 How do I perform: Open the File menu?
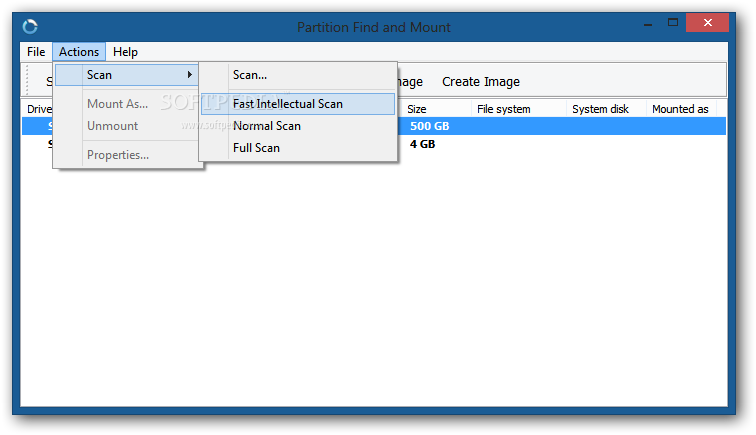click(36, 52)
